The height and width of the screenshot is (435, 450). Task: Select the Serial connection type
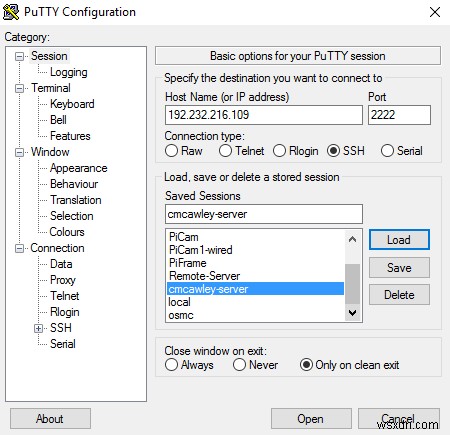click(x=387, y=151)
